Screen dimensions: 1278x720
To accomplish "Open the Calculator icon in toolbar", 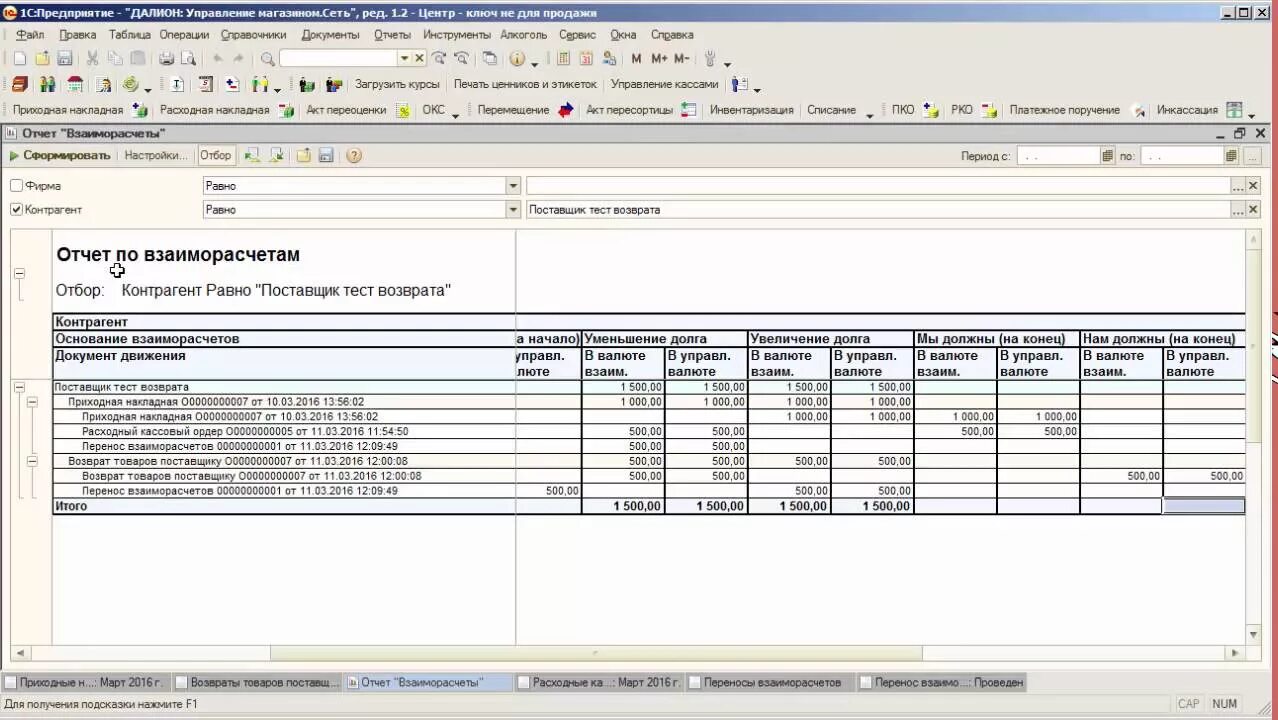I will [563, 59].
